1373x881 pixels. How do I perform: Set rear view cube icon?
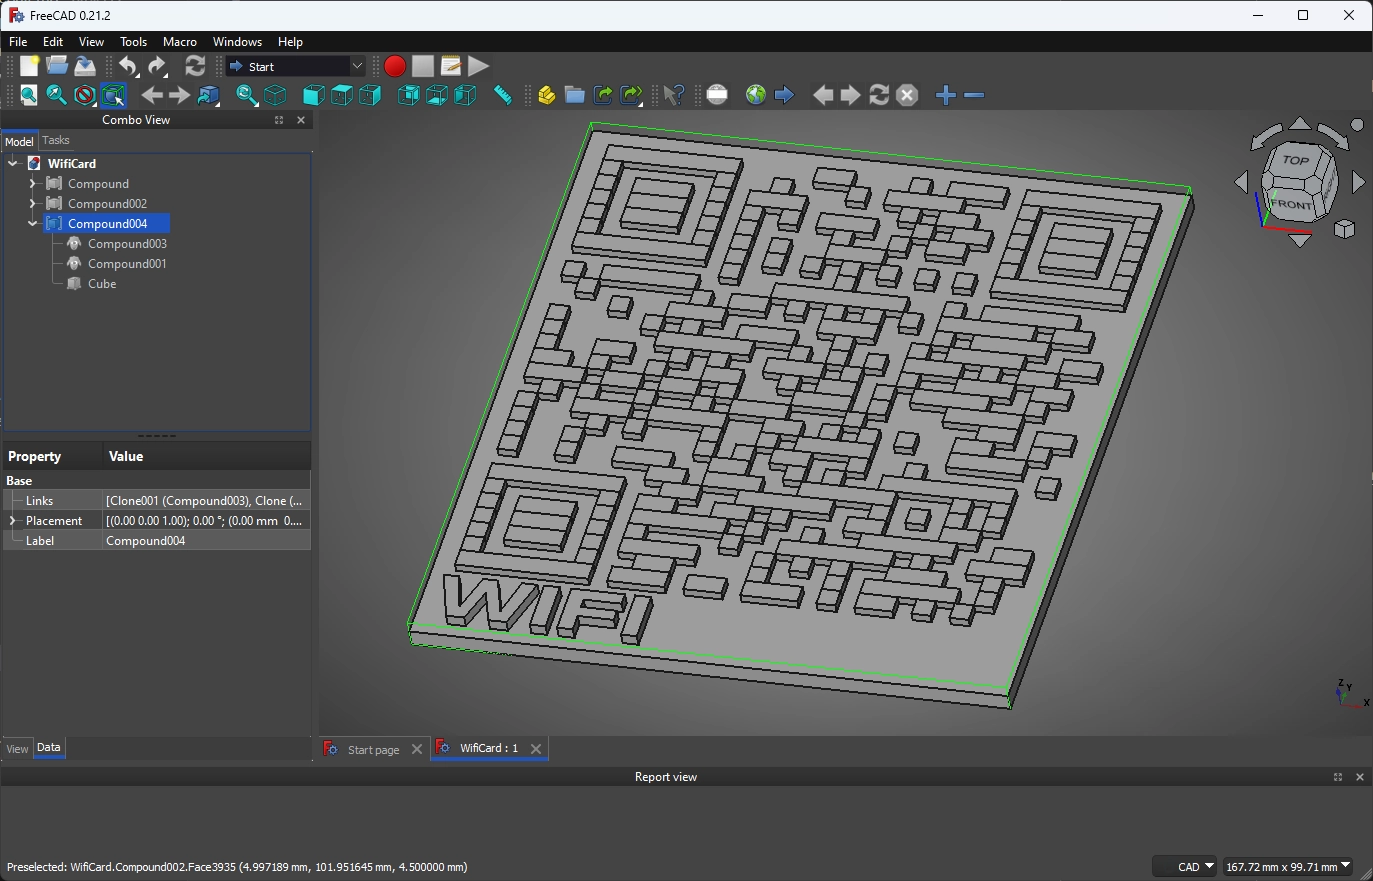pos(409,95)
